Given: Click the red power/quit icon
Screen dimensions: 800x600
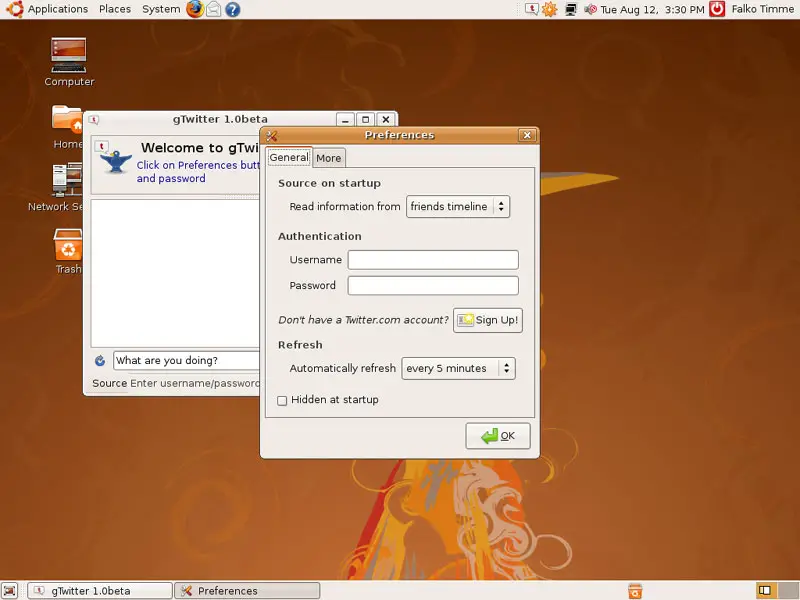Looking at the screenshot, I should pyautogui.click(x=717, y=9).
